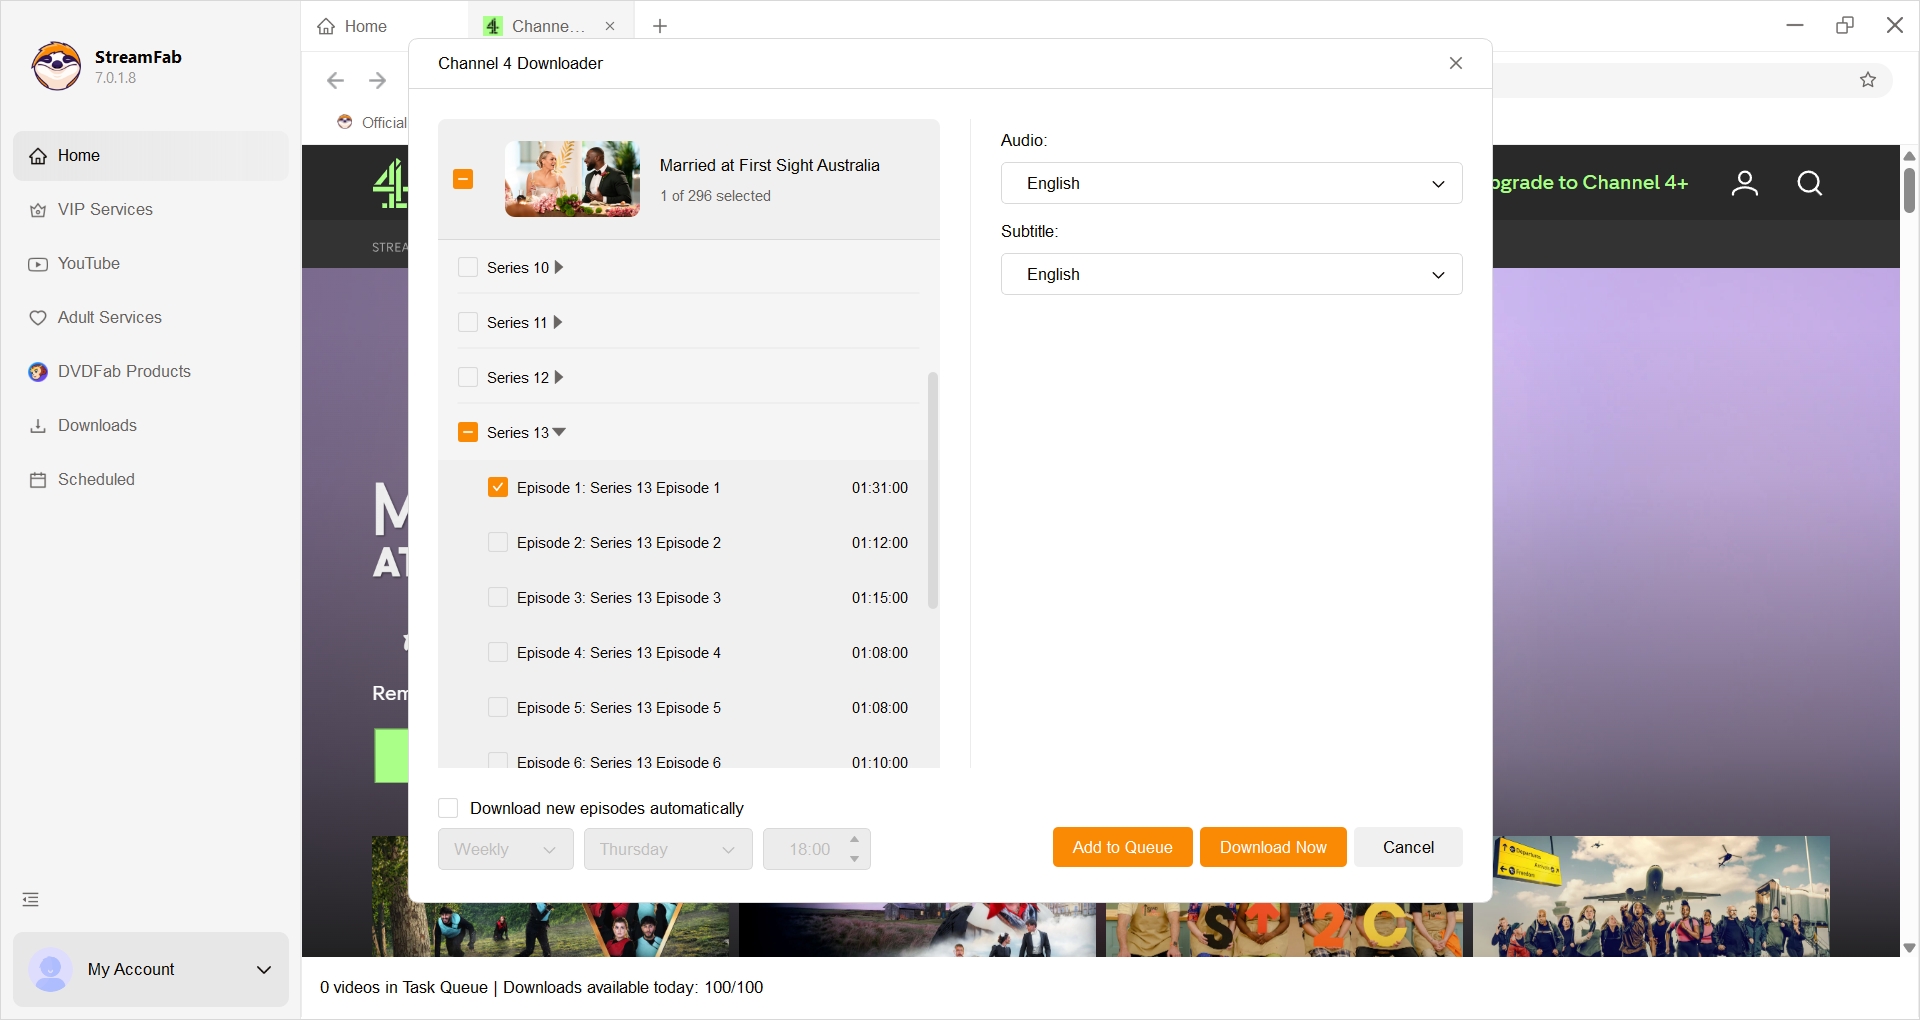Enable Download new episodes automatically
The image size is (1920, 1020).
449,808
